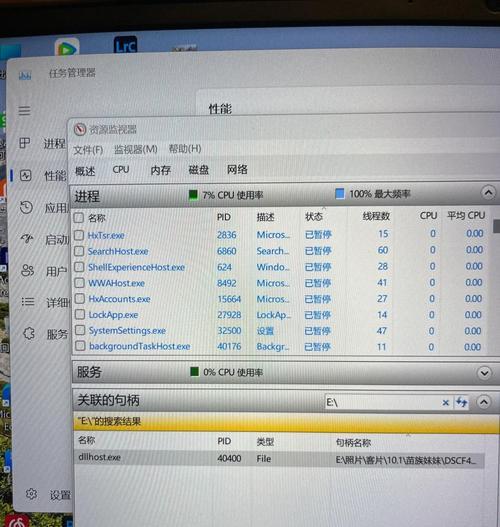Tick the checkbox for LockApp.exe
The image size is (500, 527).
pos(80,314)
